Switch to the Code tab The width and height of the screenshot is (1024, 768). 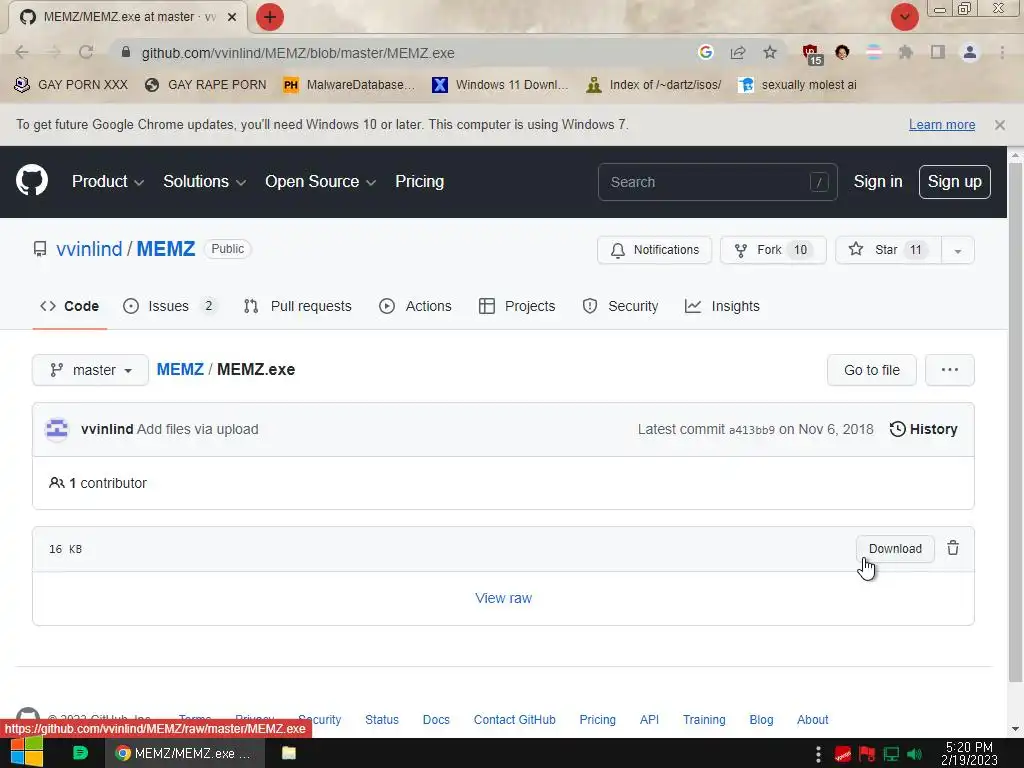tap(70, 306)
